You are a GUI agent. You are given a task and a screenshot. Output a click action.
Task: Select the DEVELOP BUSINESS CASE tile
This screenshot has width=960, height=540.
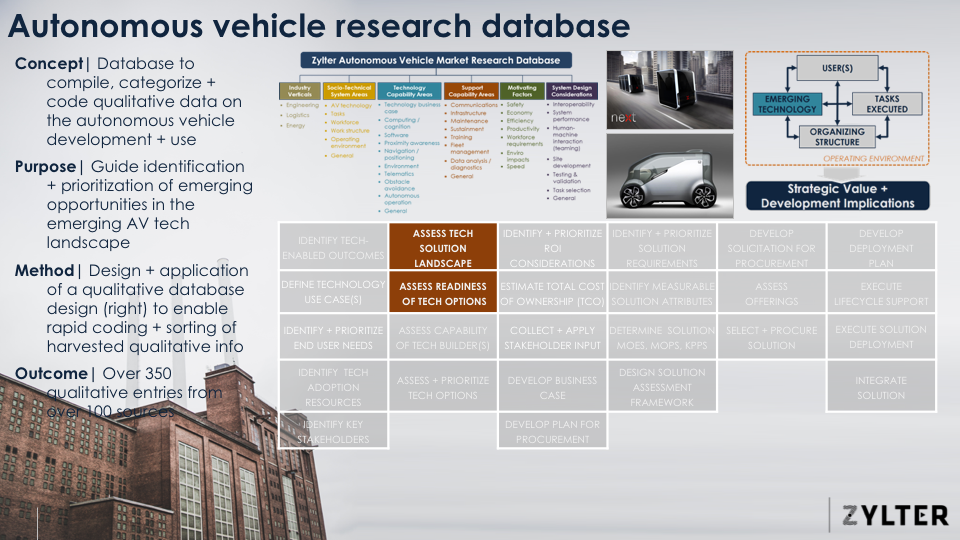point(552,386)
